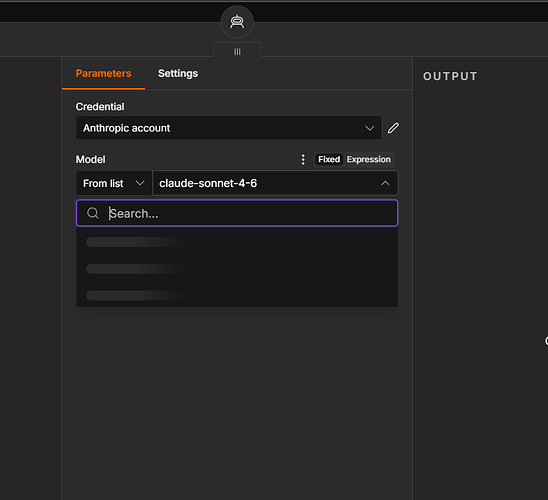Viewport: 548px width, 500px height.
Task: Click the Credential label
Action: point(100,107)
